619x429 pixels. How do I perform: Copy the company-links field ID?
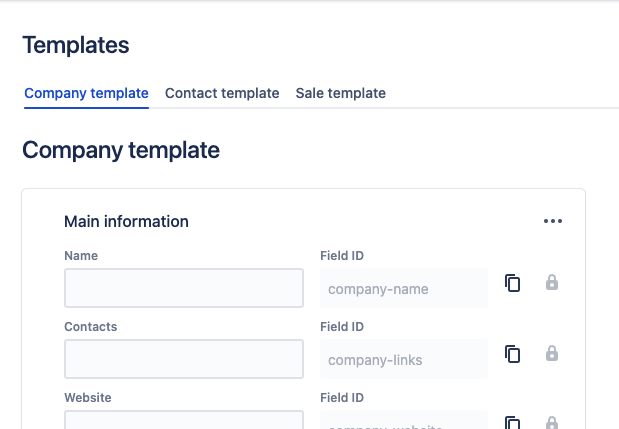click(513, 353)
